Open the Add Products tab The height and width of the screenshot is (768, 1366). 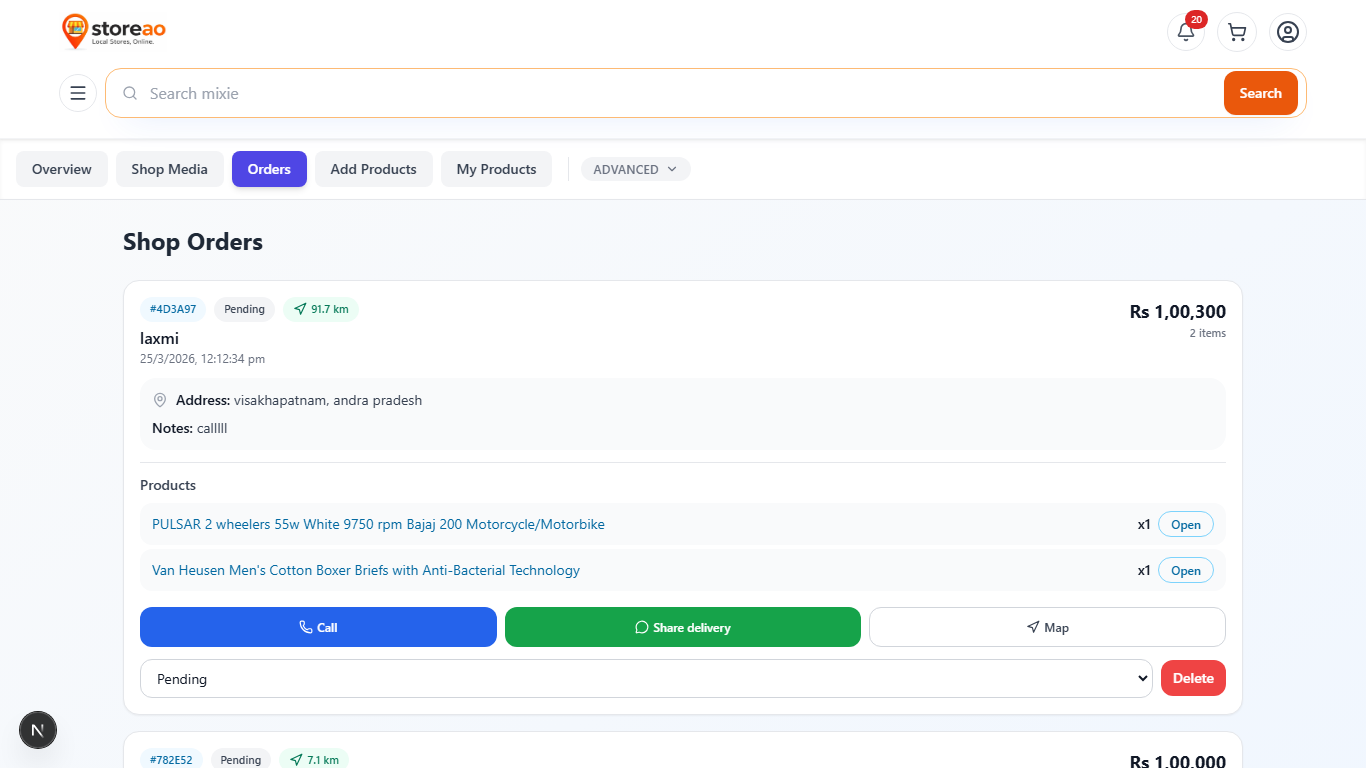[x=374, y=169]
